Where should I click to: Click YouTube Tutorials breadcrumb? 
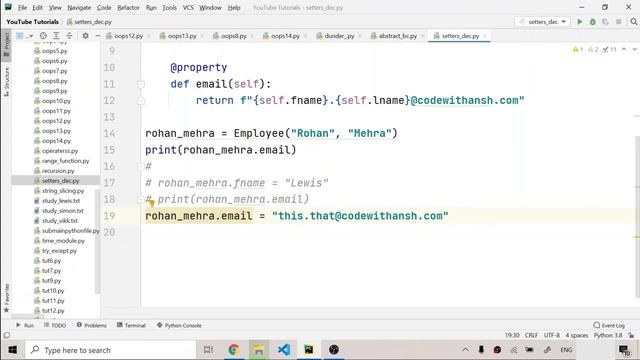click(x=32, y=22)
